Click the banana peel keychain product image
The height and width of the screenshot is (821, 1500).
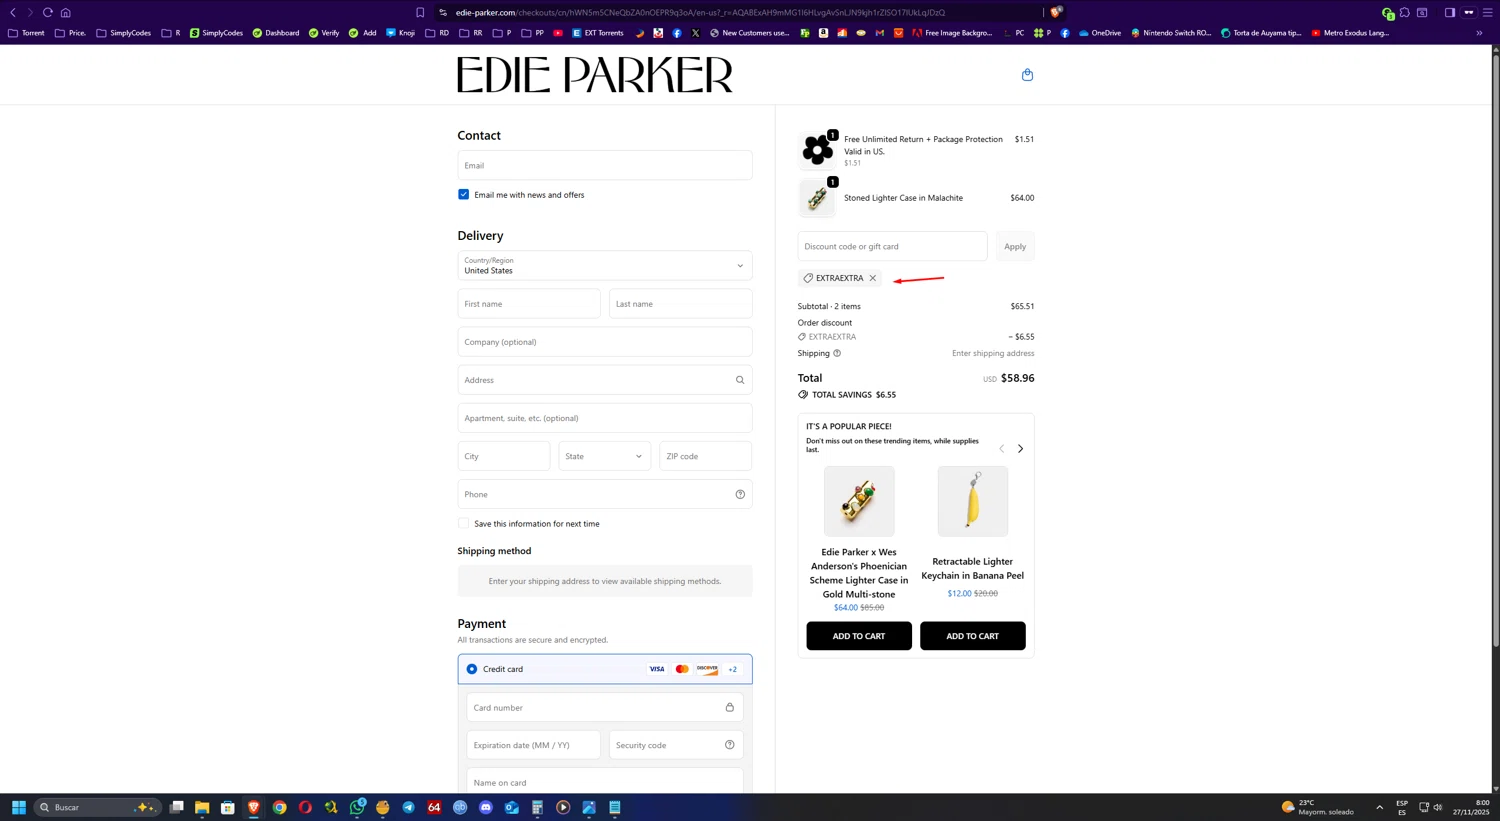pos(973,501)
